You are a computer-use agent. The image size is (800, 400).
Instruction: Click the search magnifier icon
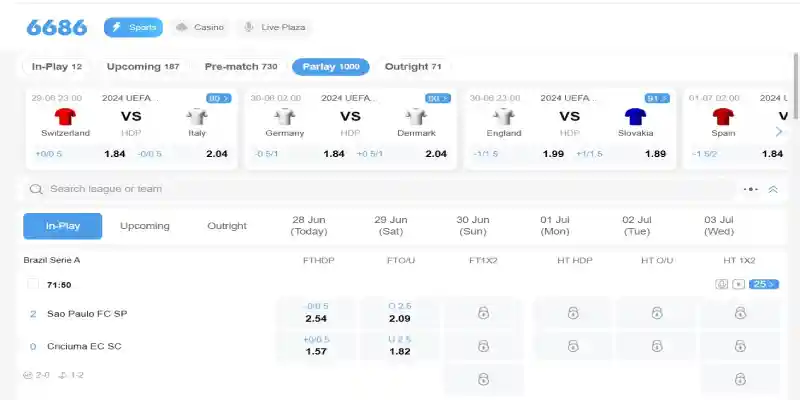pos(36,189)
